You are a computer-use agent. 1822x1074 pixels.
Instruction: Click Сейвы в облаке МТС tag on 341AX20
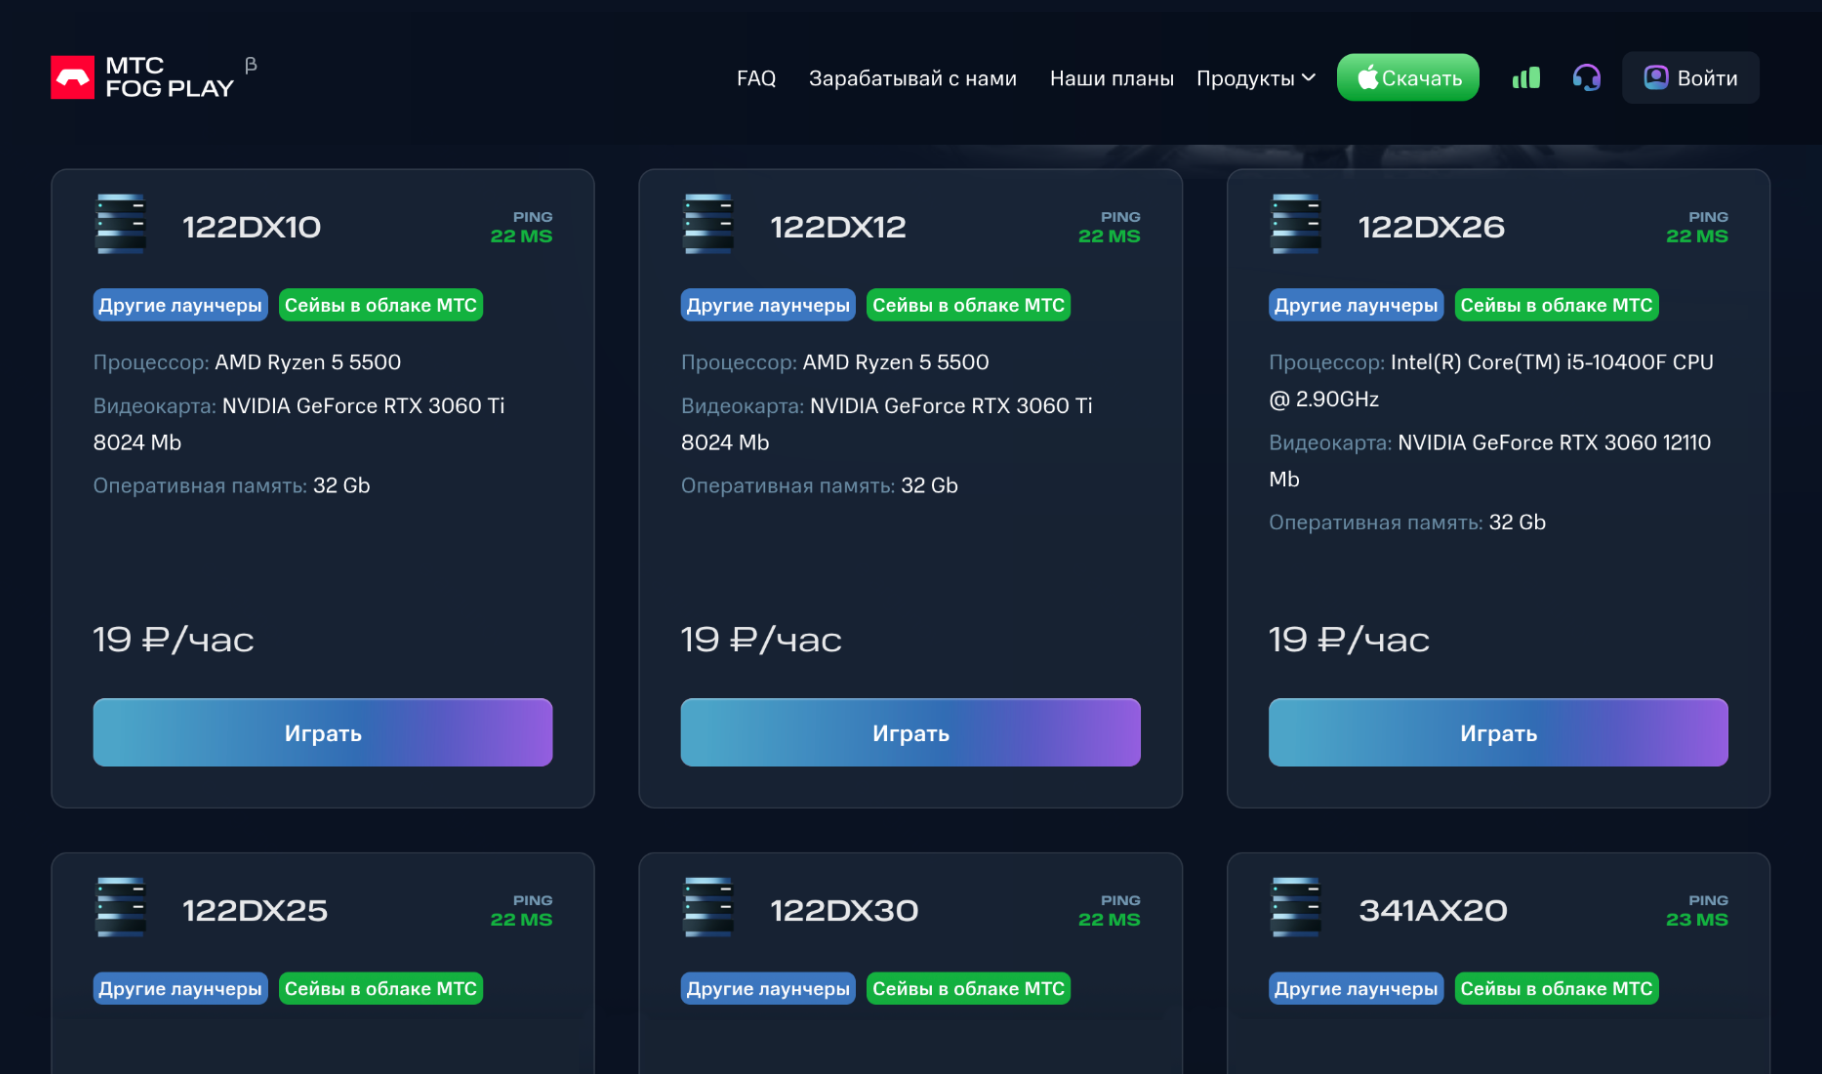[1556, 988]
